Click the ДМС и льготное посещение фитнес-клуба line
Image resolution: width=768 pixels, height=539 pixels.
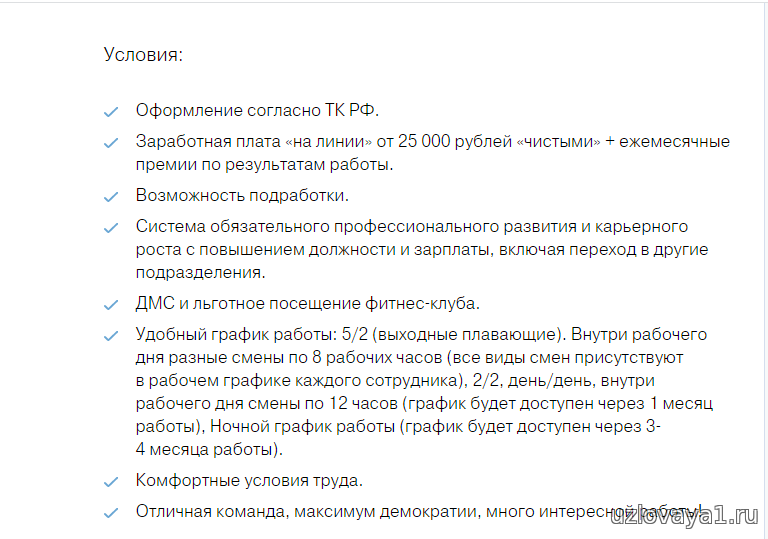(308, 303)
